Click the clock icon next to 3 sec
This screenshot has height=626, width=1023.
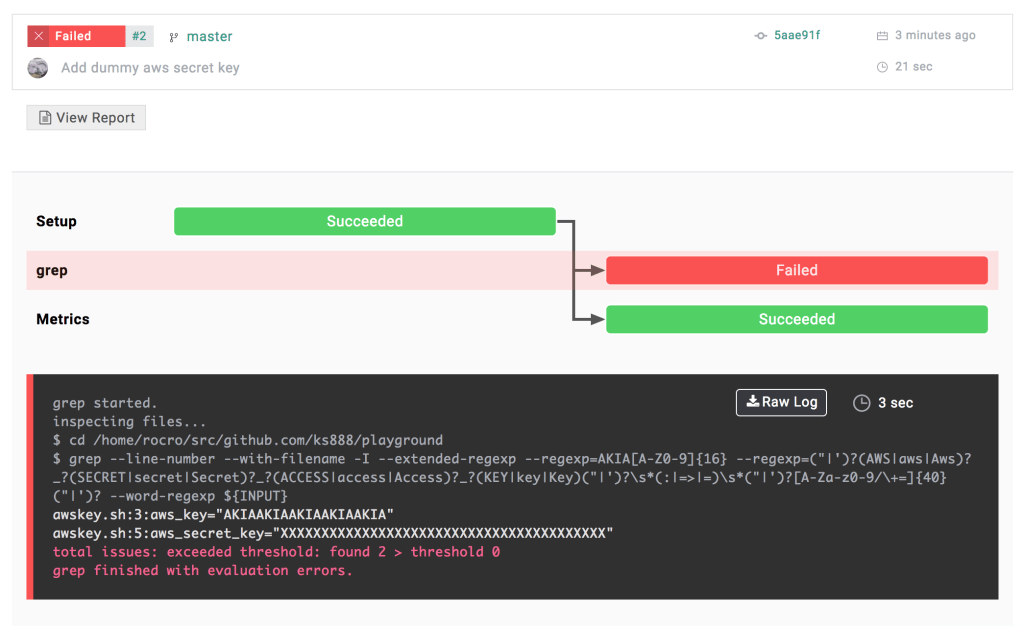point(861,403)
